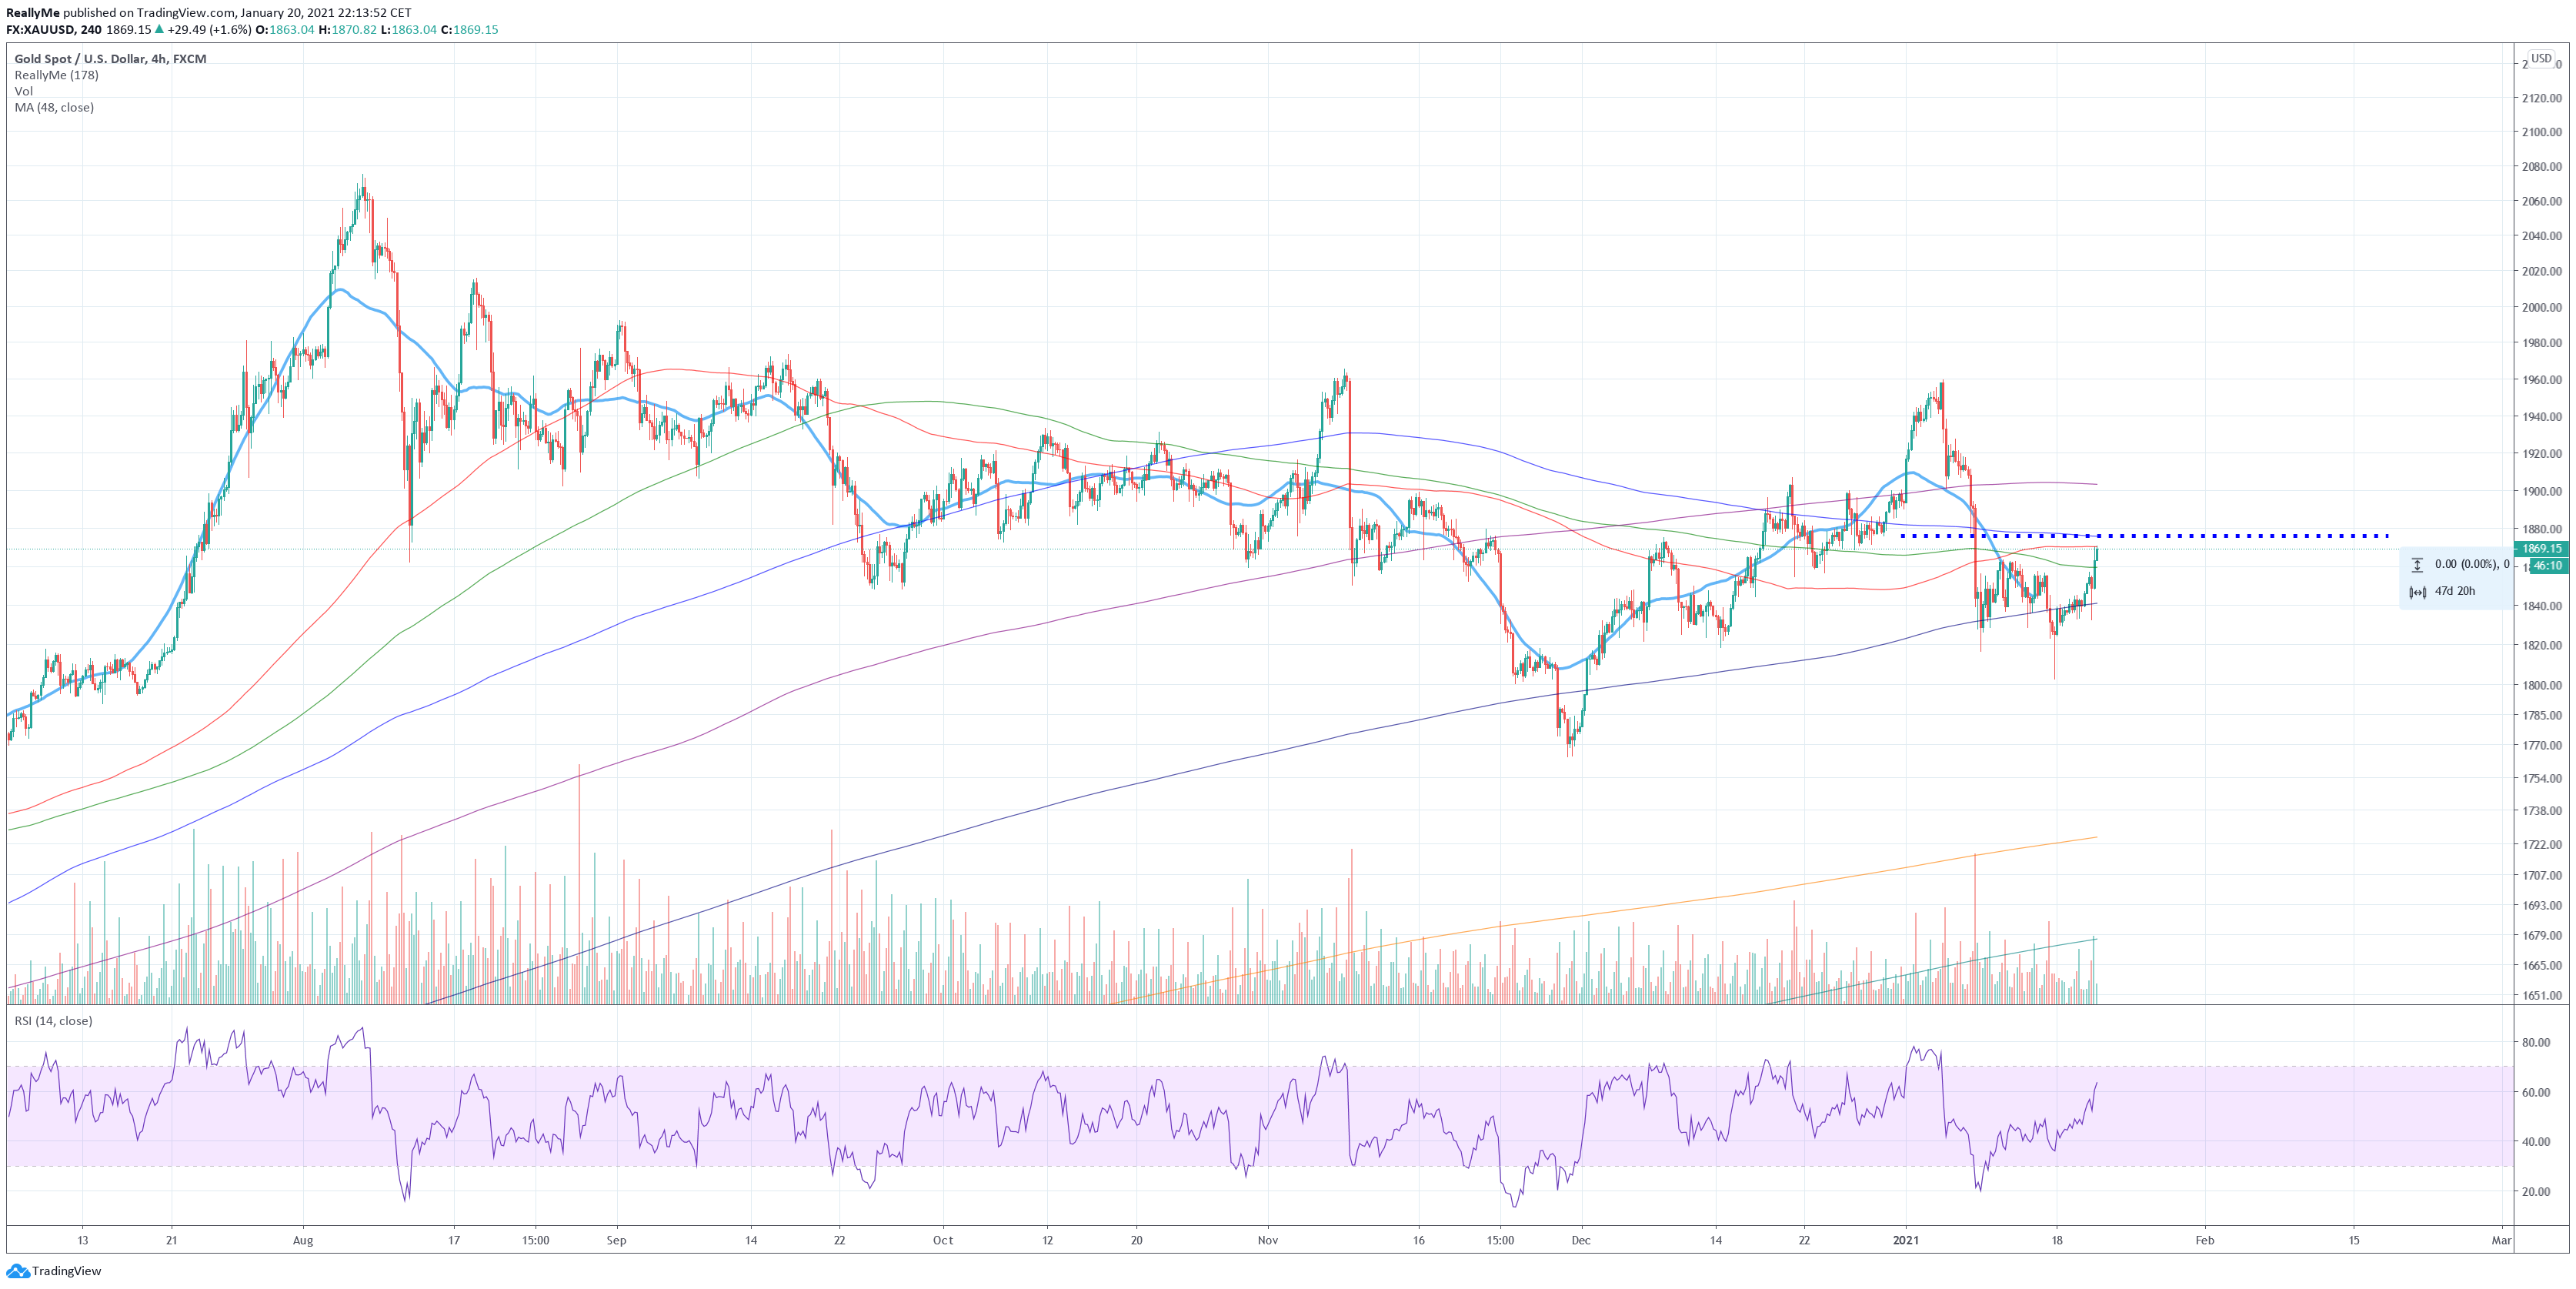This screenshot has width=2576, height=1289.
Task: Select the Gold Spot / U.S. Dollar chart title
Action: 110,59
